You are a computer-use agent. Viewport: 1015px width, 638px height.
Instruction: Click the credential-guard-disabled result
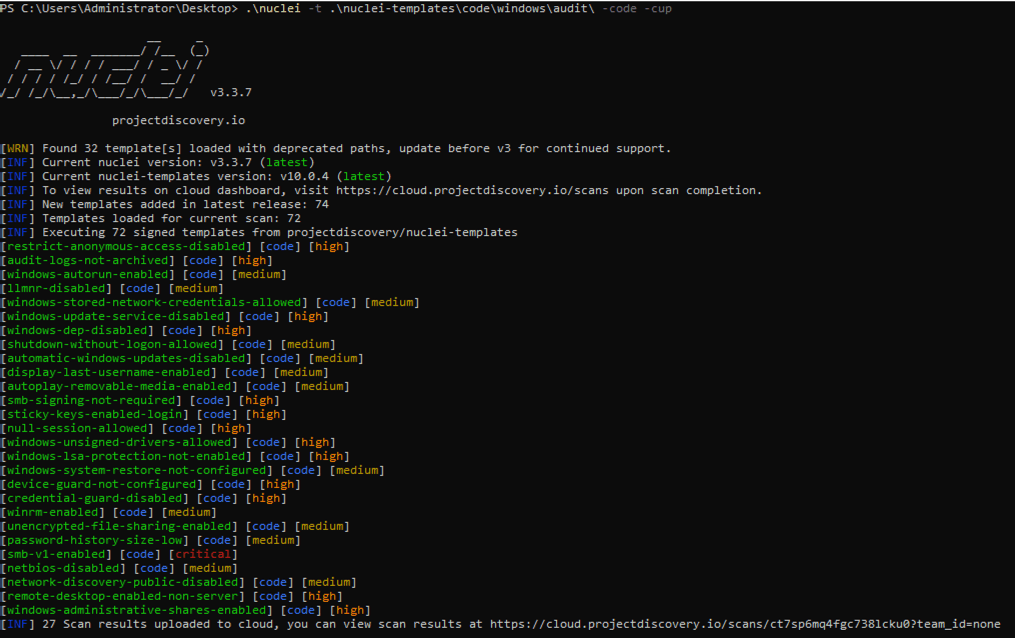tap(96, 498)
